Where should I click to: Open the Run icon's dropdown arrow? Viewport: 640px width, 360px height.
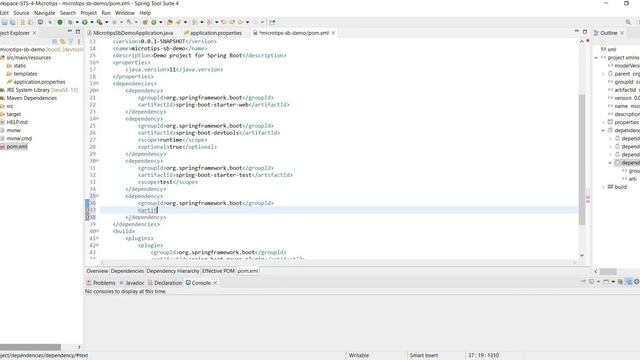(91, 22)
